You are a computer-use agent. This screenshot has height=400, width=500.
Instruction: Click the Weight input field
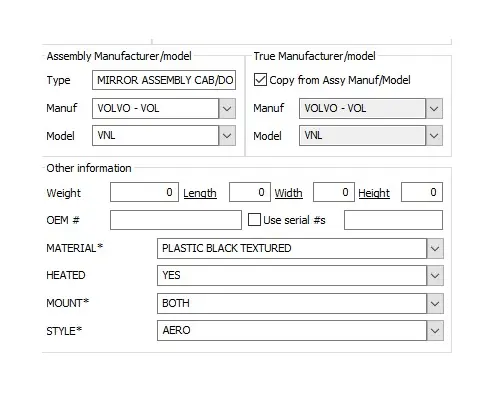[x=144, y=192]
